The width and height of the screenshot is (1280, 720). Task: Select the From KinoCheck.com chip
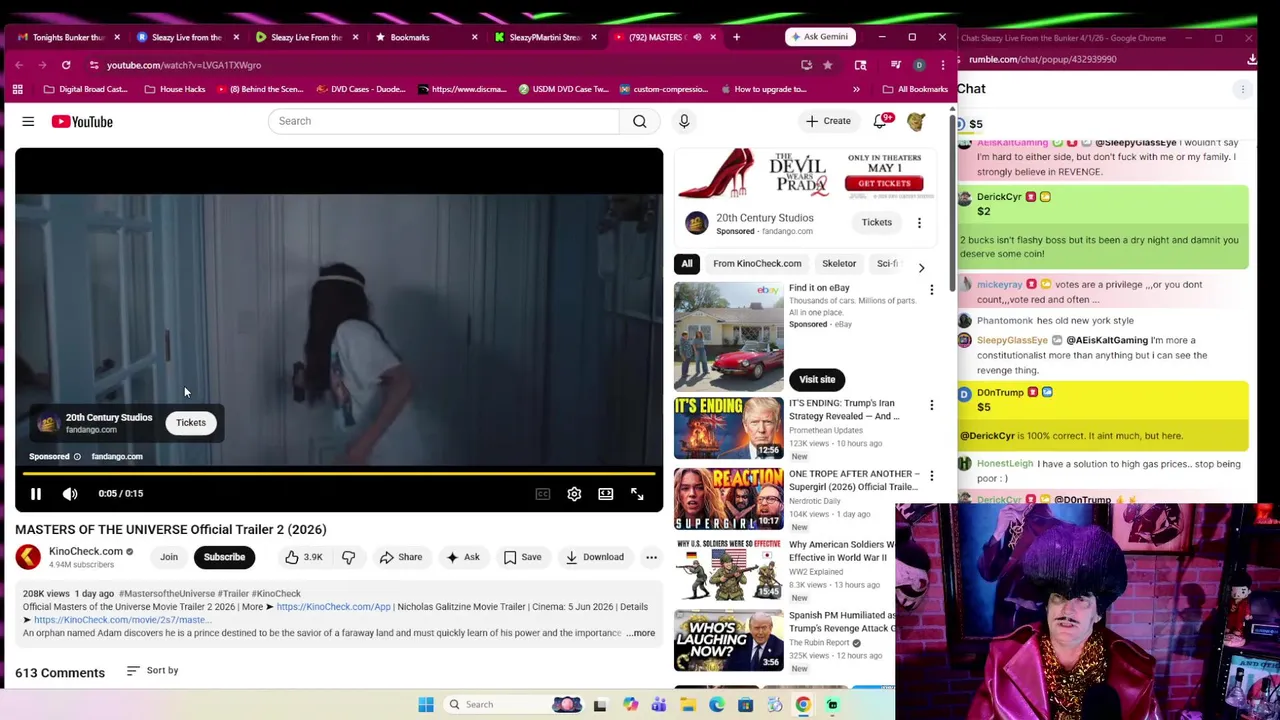tap(757, 263)
